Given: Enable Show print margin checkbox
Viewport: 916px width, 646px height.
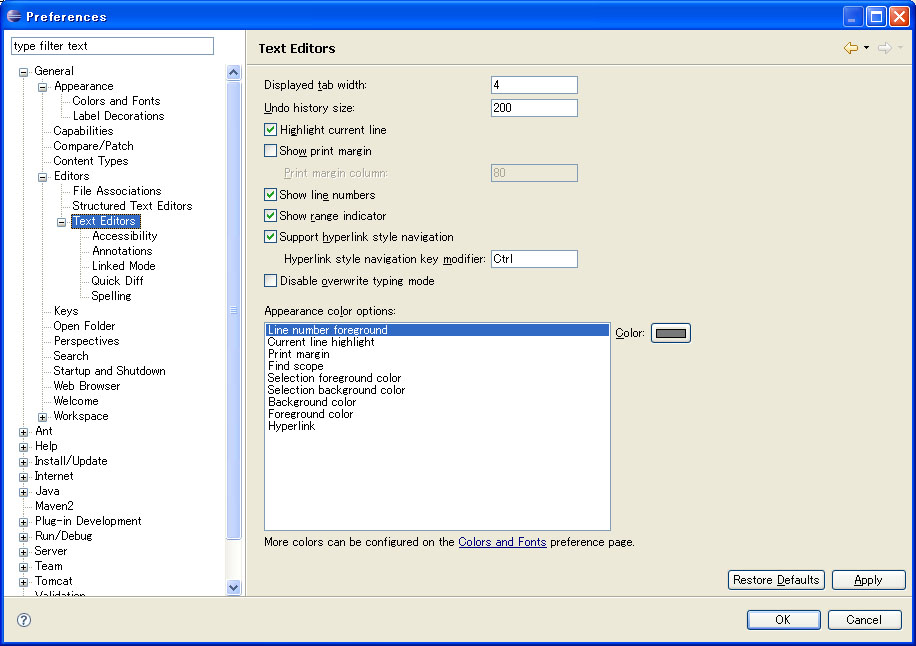Looking at the screenshot, I should [271, 151].
